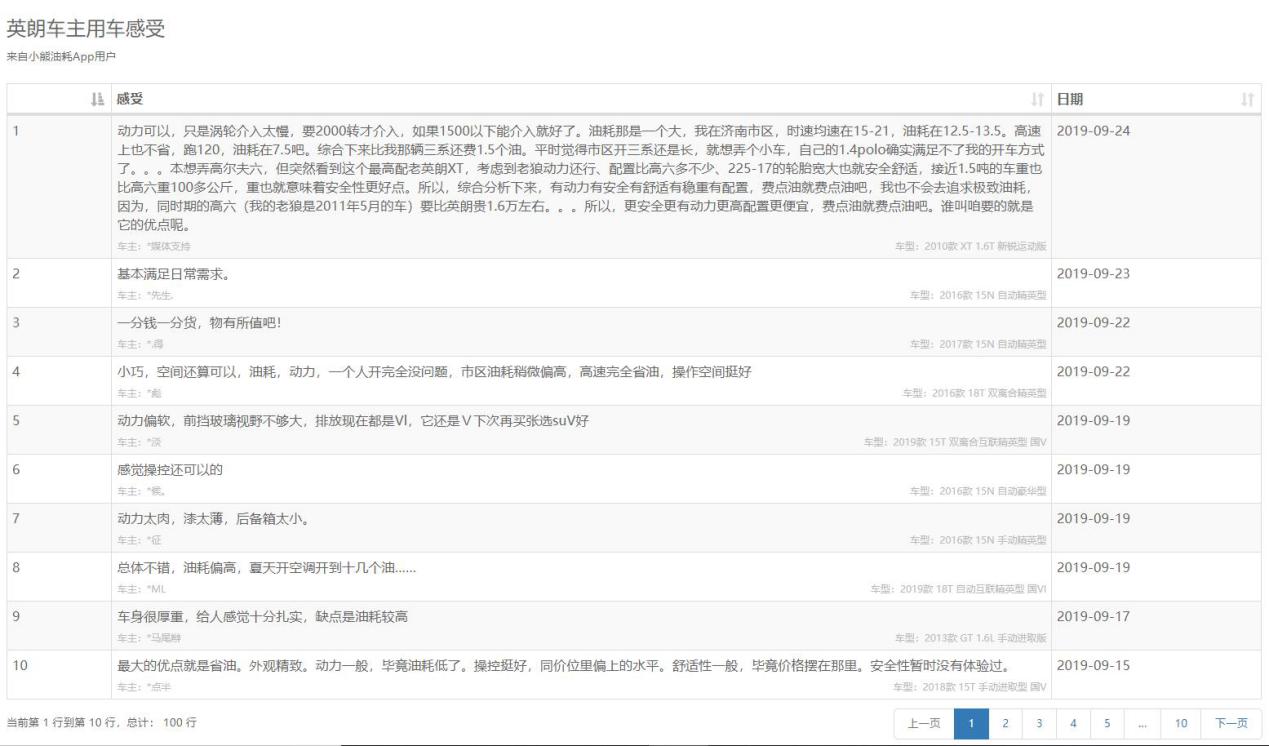Open page 3 of the reviews
The width and height of the screenshot is (1269, 746).
coord(1039,723)
